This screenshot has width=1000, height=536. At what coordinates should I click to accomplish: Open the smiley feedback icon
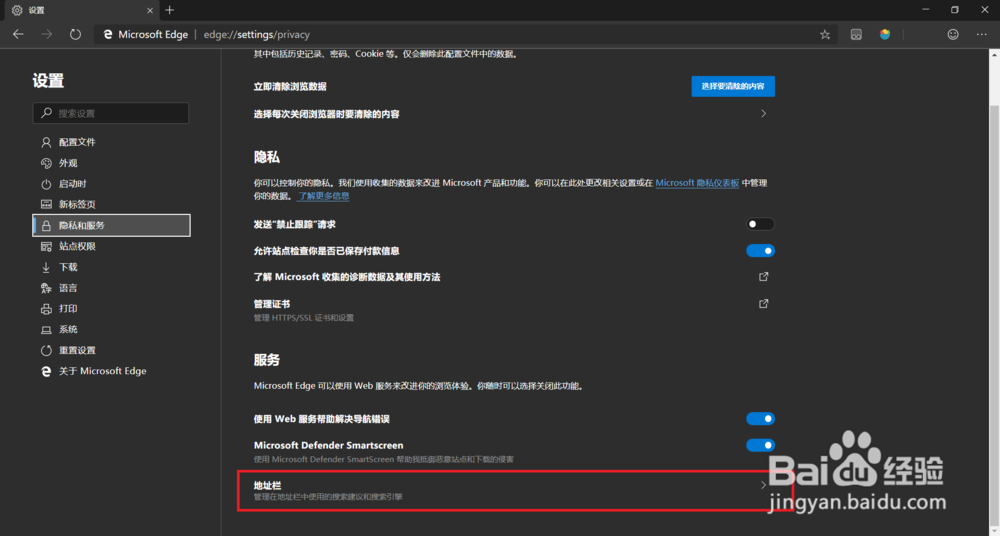click(x=953, y=34)
